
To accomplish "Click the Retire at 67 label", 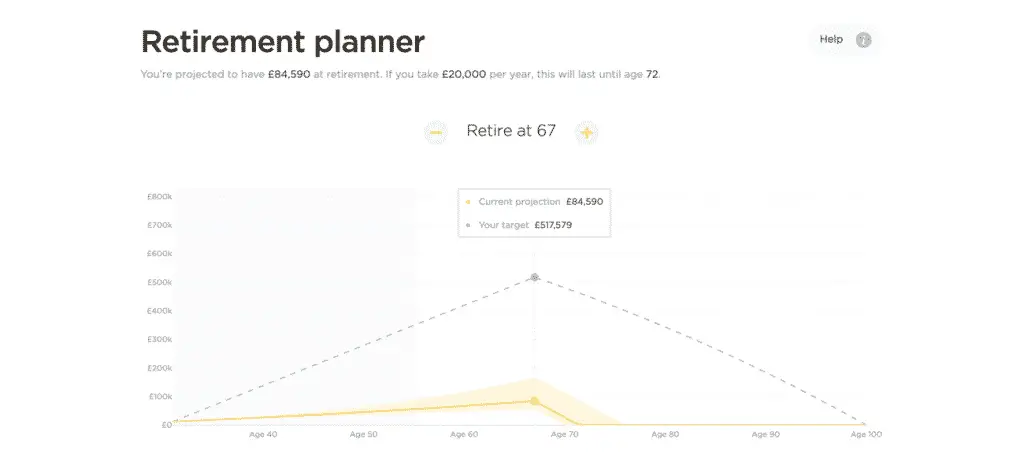I will (x=511, y=131).
